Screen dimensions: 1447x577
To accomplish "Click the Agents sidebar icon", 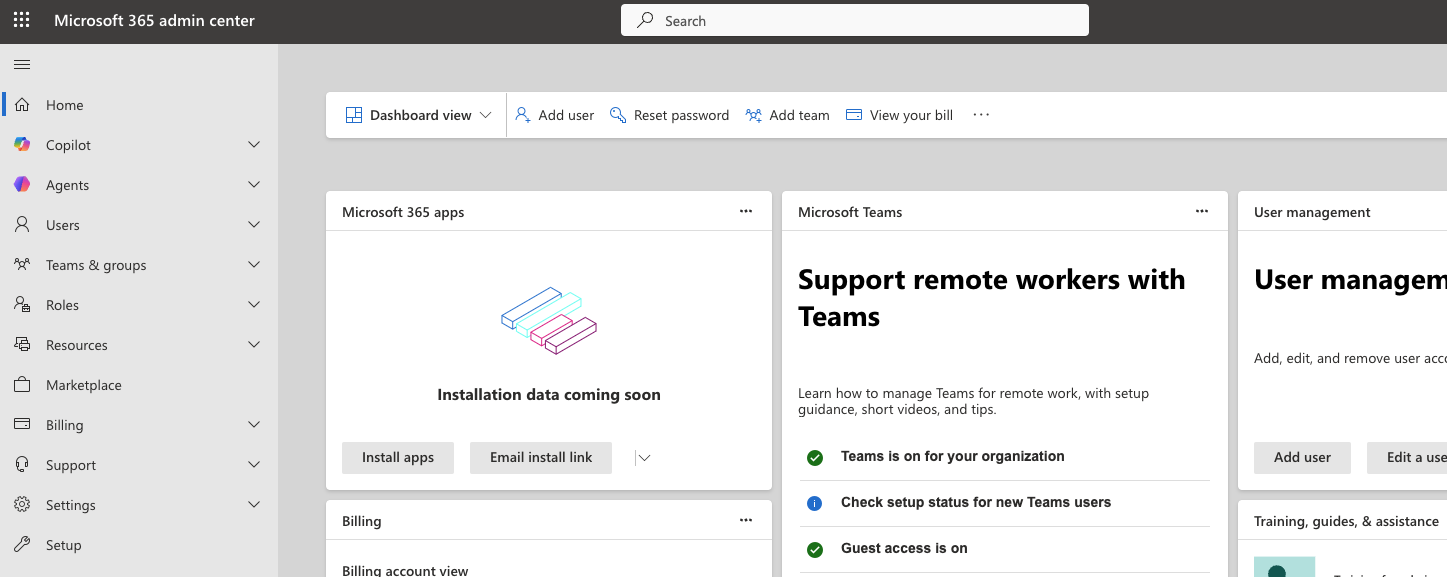I will pyautogui.click(x=21, y=184).
